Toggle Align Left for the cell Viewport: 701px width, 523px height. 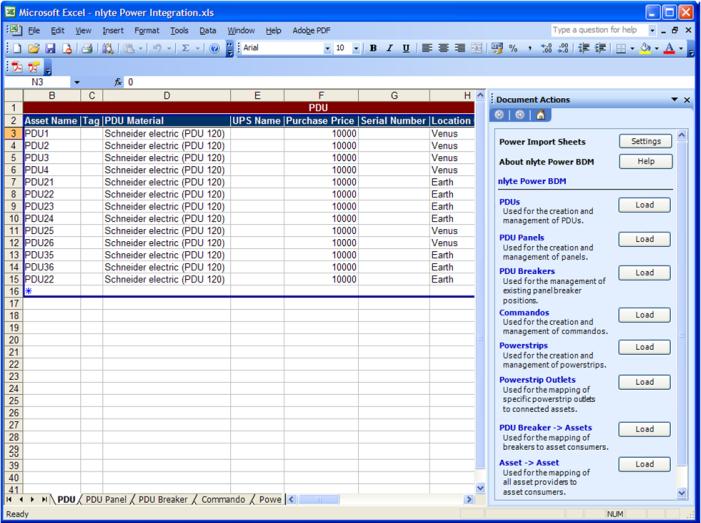click(427, 48)
